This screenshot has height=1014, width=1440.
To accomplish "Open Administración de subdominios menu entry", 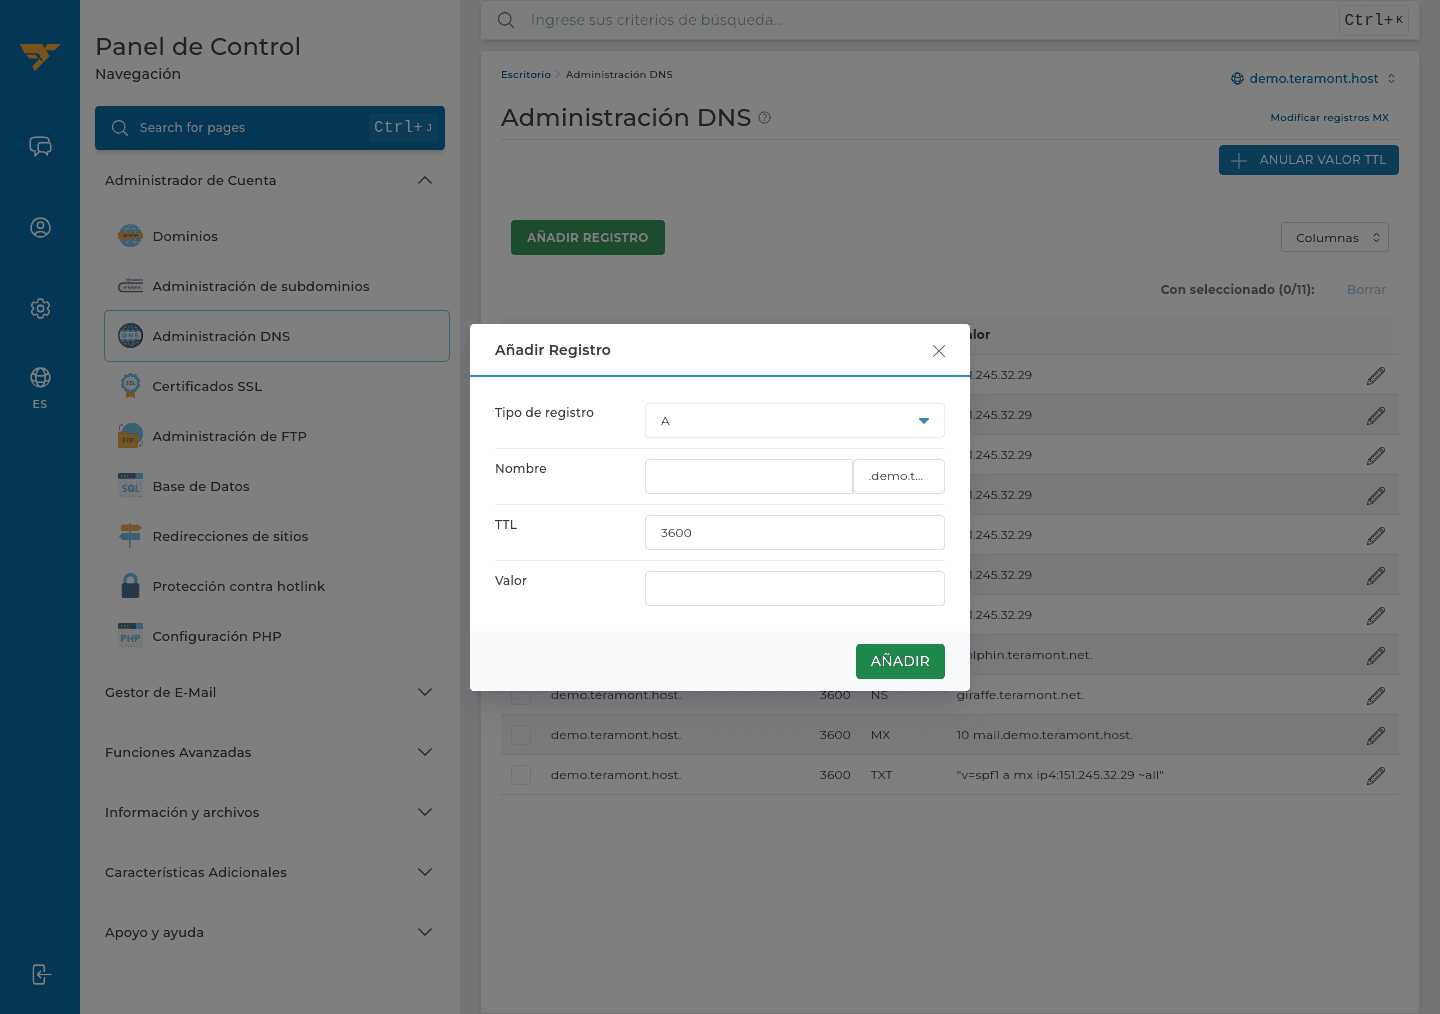I will click(277, 286).
